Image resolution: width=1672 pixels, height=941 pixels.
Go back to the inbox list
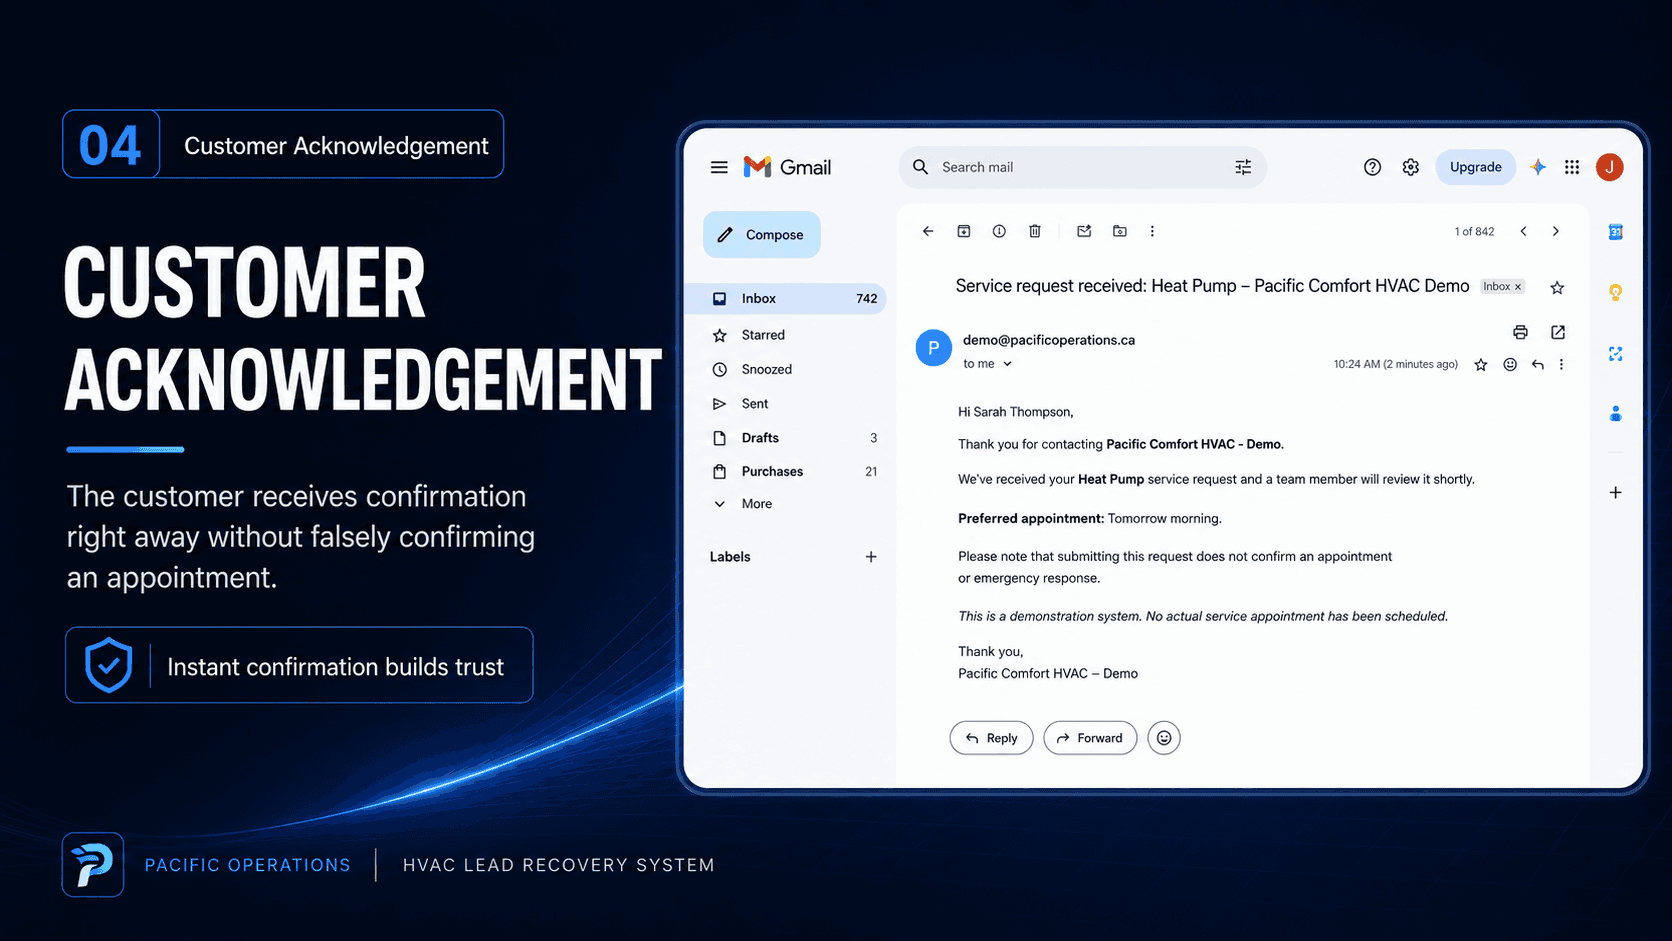(x=928, y=231)
